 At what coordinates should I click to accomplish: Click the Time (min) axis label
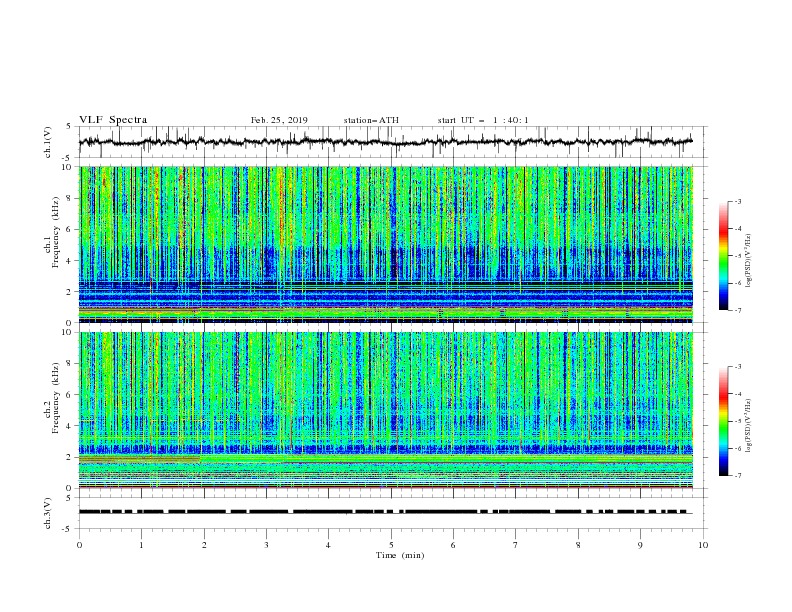[400, 555]
